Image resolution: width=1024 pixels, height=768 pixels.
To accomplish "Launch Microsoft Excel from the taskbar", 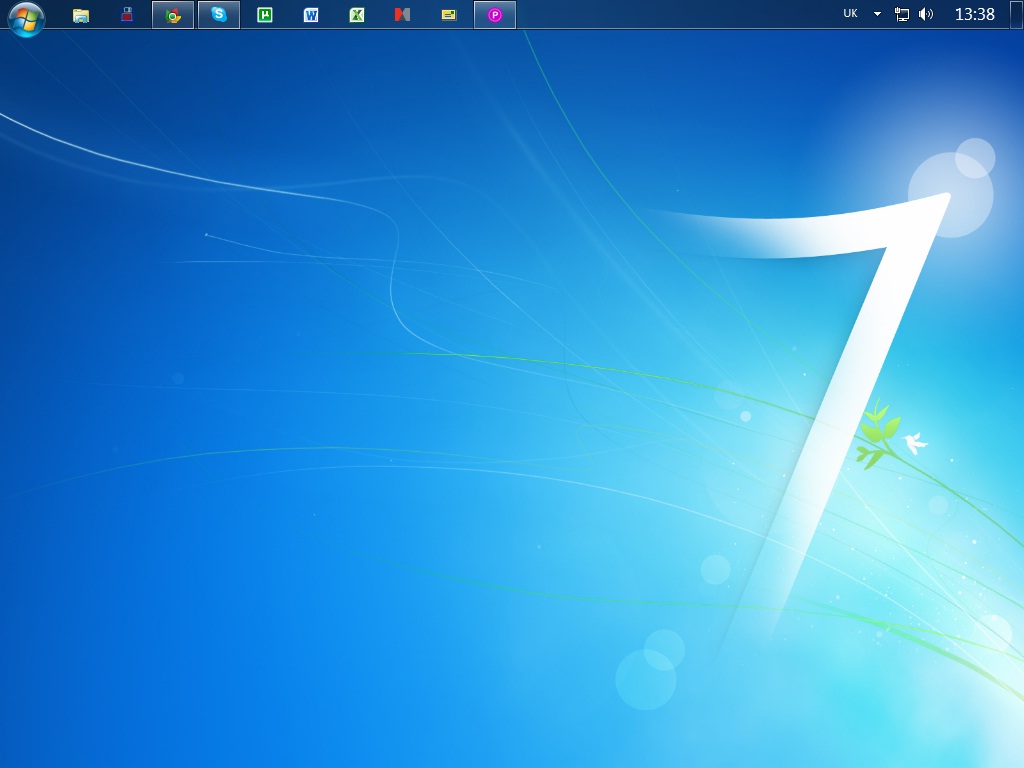I will 357,15.
